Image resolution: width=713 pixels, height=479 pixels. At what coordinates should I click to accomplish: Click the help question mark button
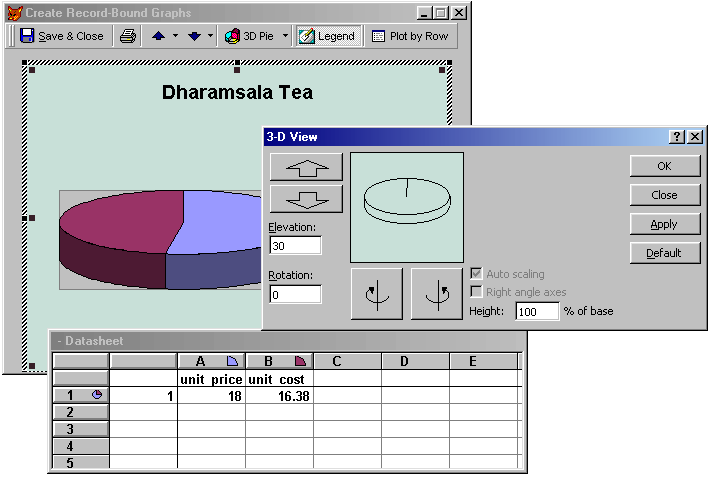click(677, 136)
